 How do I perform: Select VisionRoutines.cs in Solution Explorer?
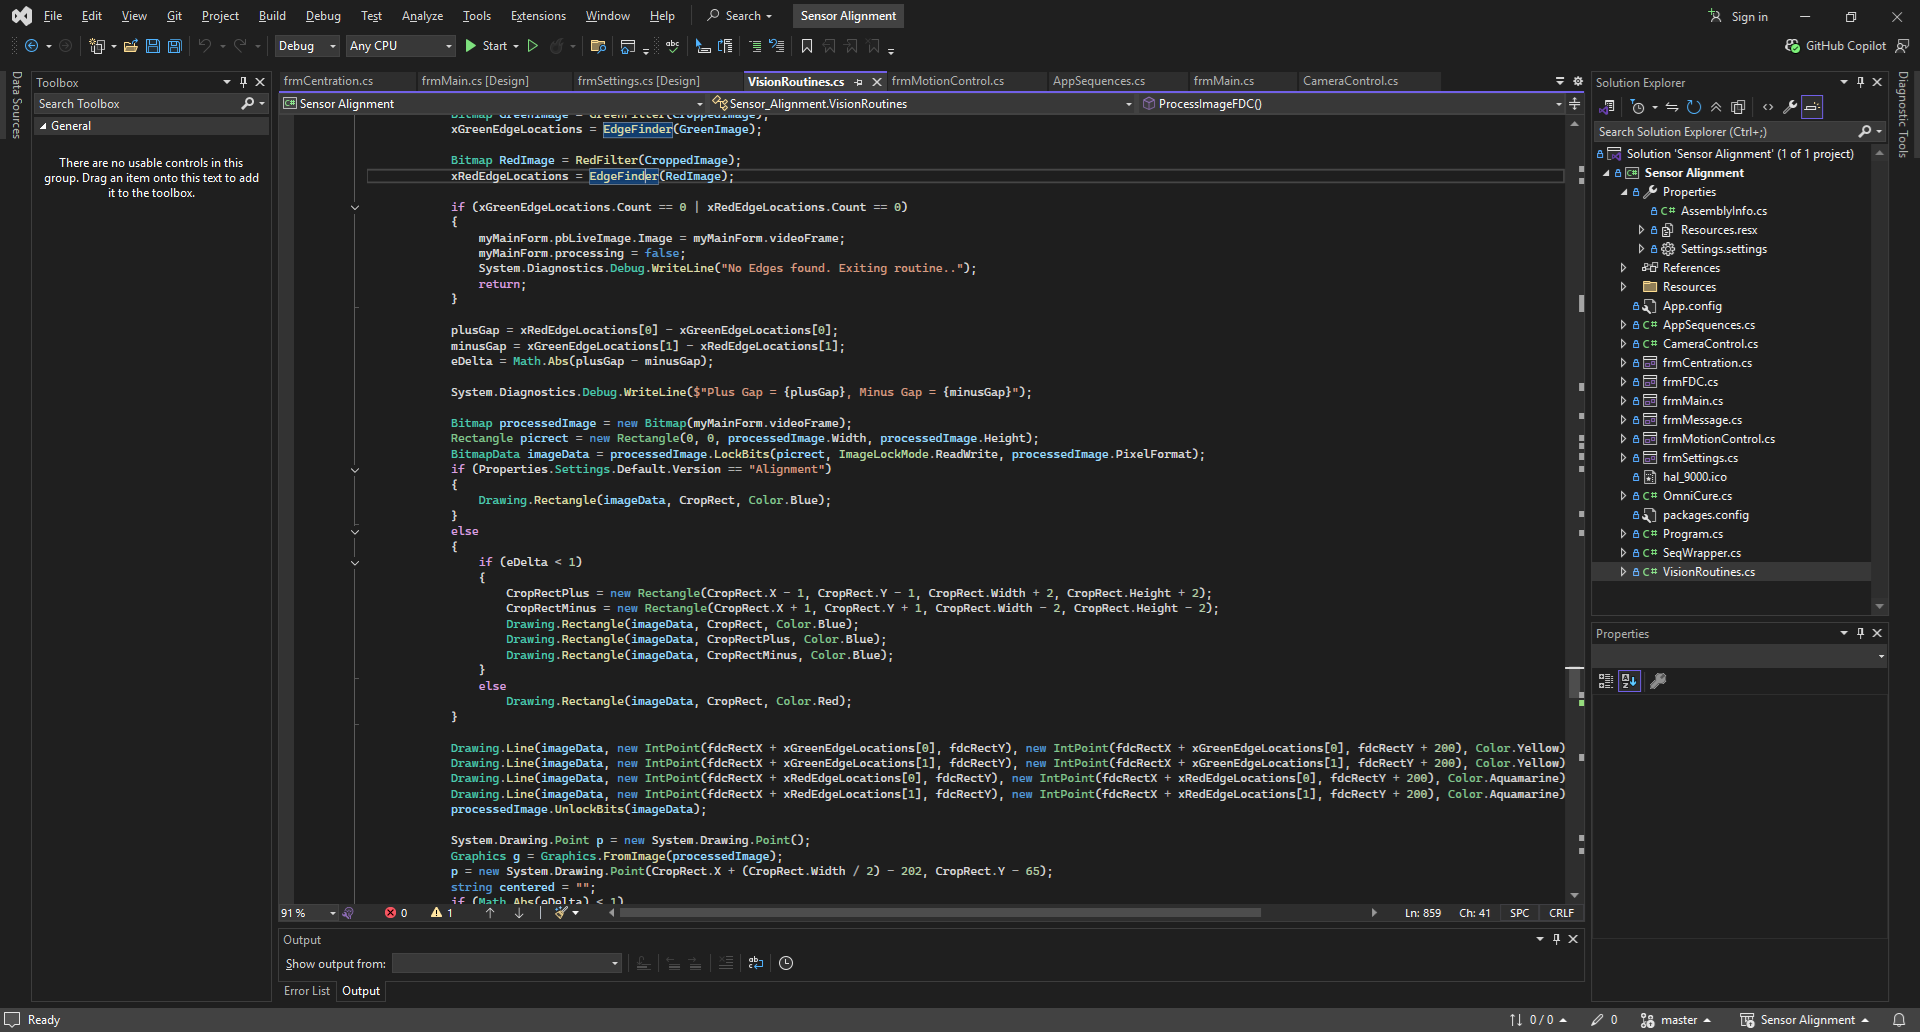click(1708, 572)
